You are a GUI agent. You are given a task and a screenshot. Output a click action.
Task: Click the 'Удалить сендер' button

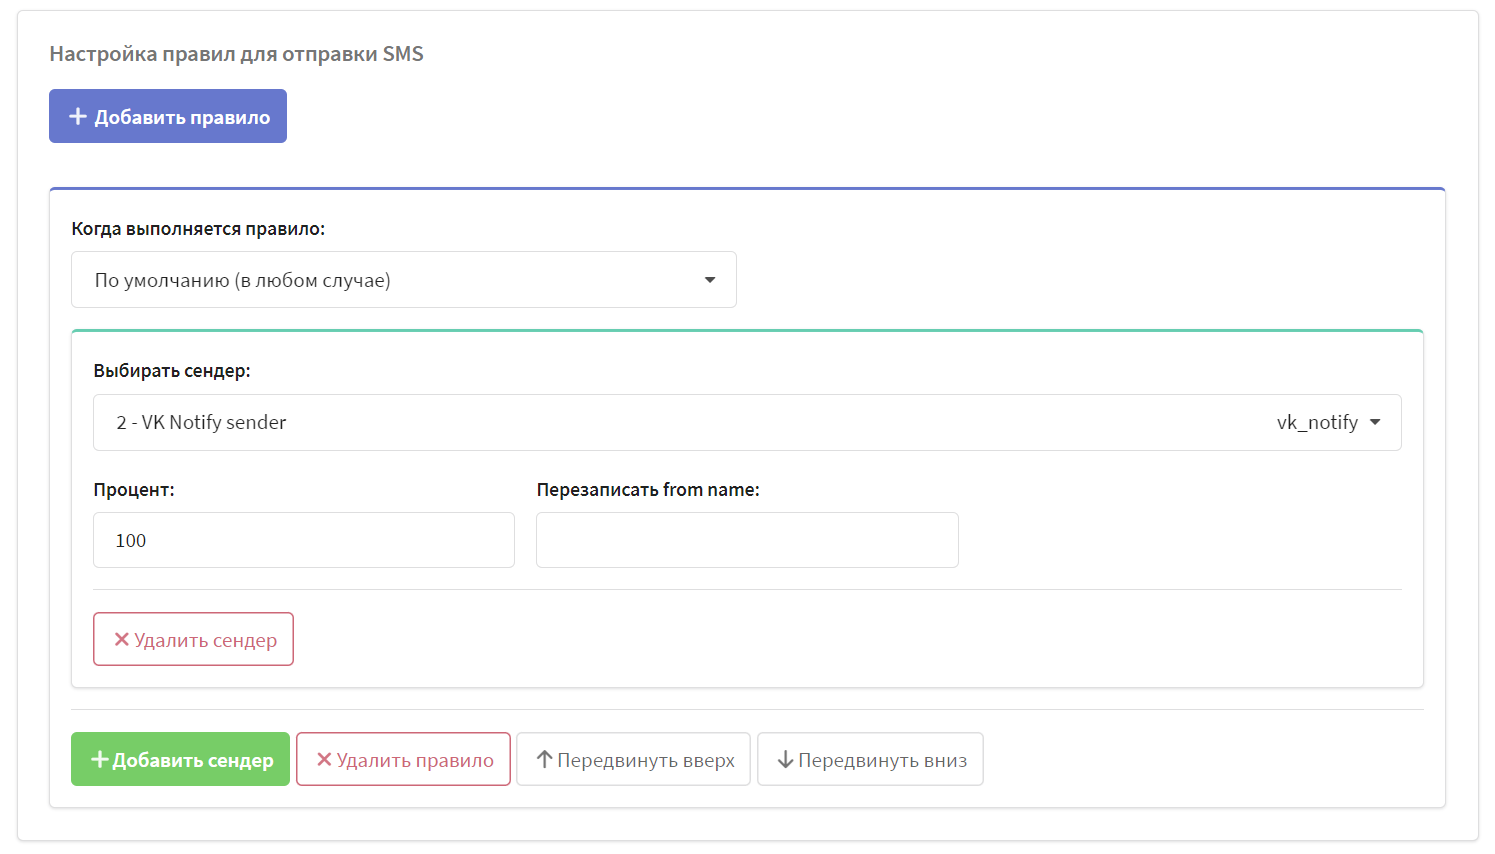[193, 639]
